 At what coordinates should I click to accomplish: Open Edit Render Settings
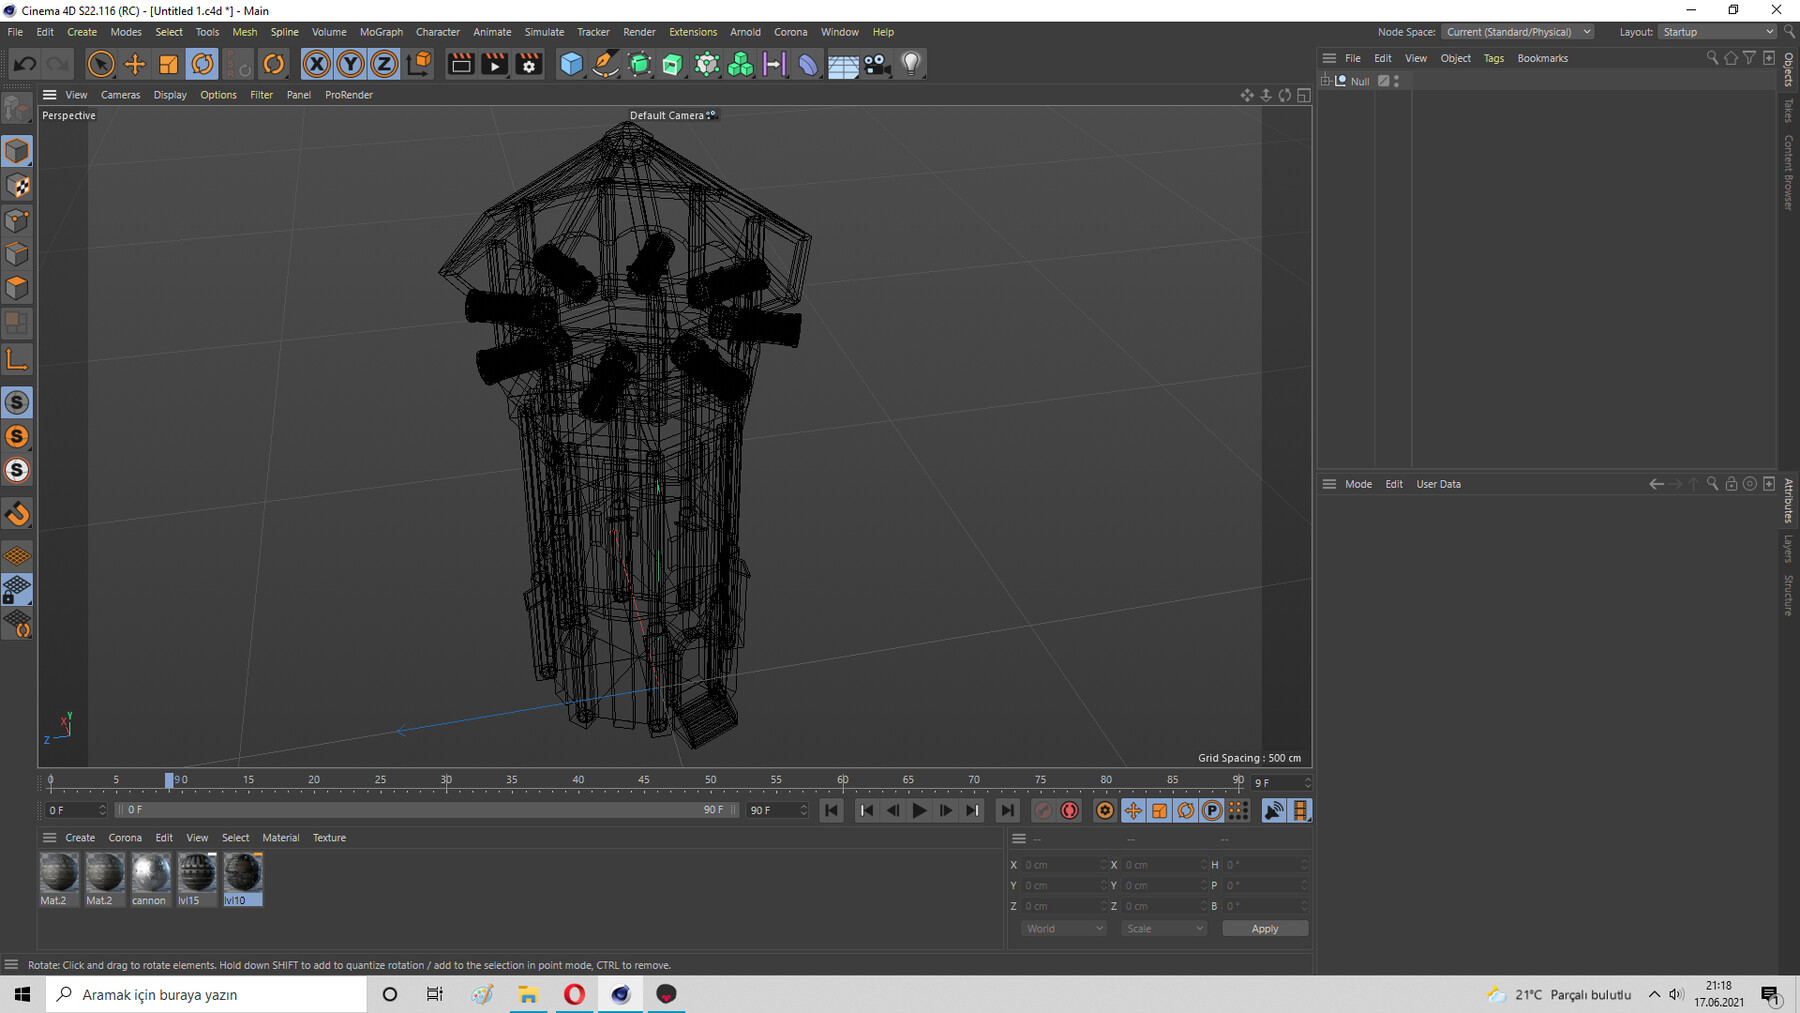529,64
